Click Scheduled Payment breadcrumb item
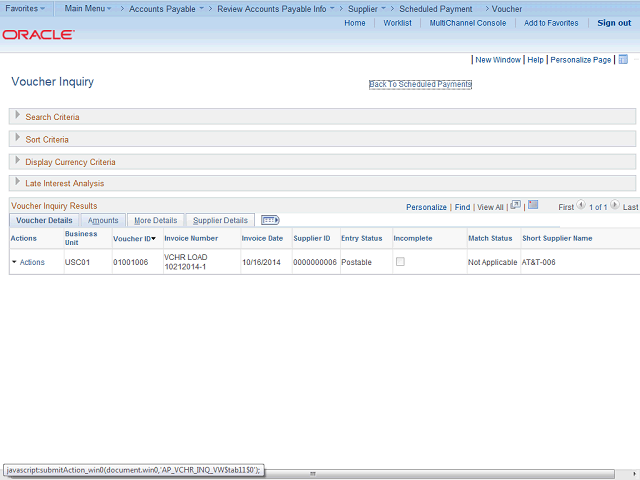 click(436, 9)
